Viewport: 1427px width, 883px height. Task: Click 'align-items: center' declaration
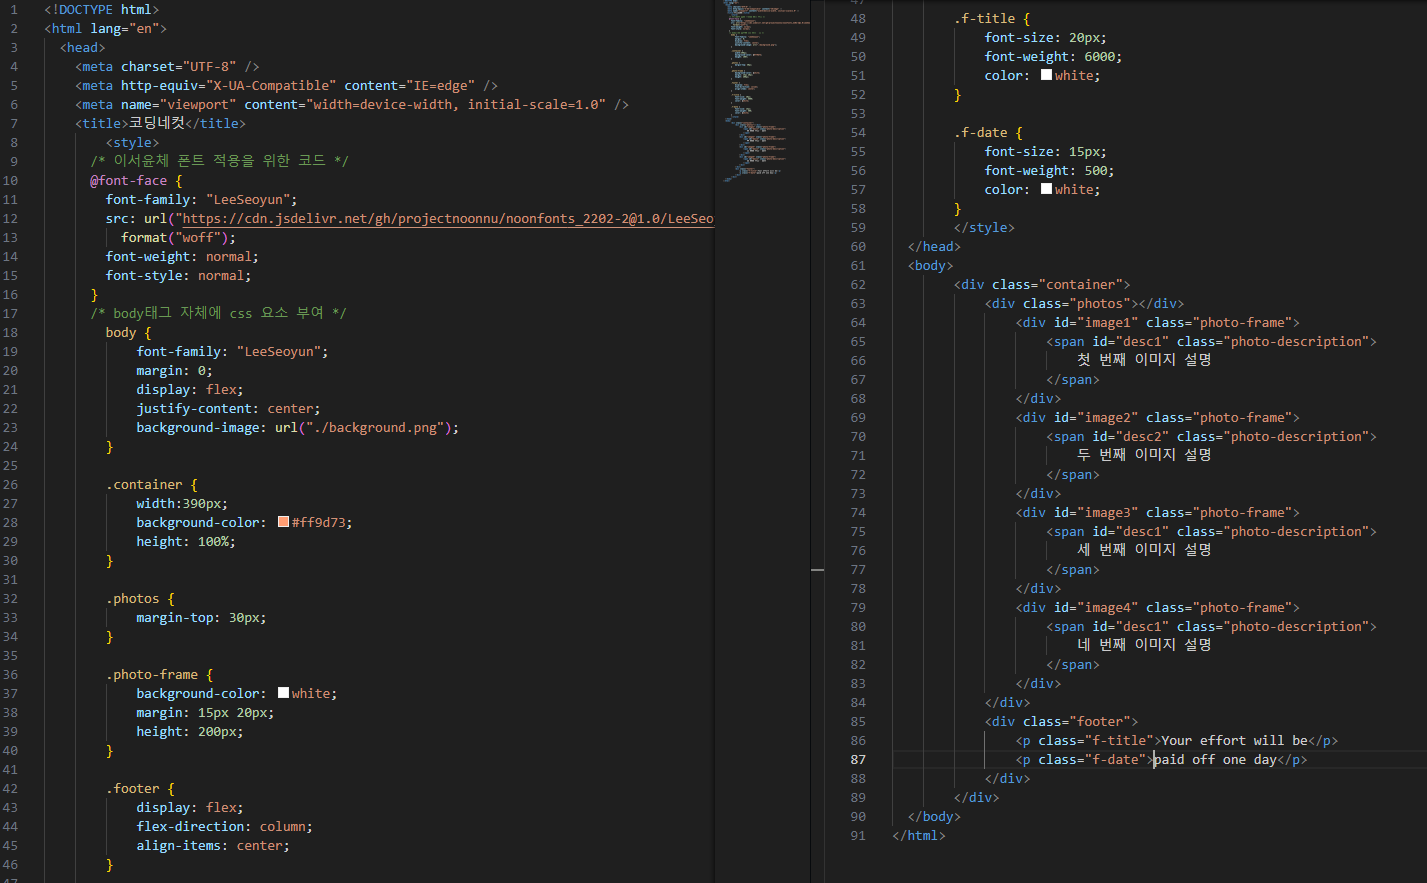[213, 845]
